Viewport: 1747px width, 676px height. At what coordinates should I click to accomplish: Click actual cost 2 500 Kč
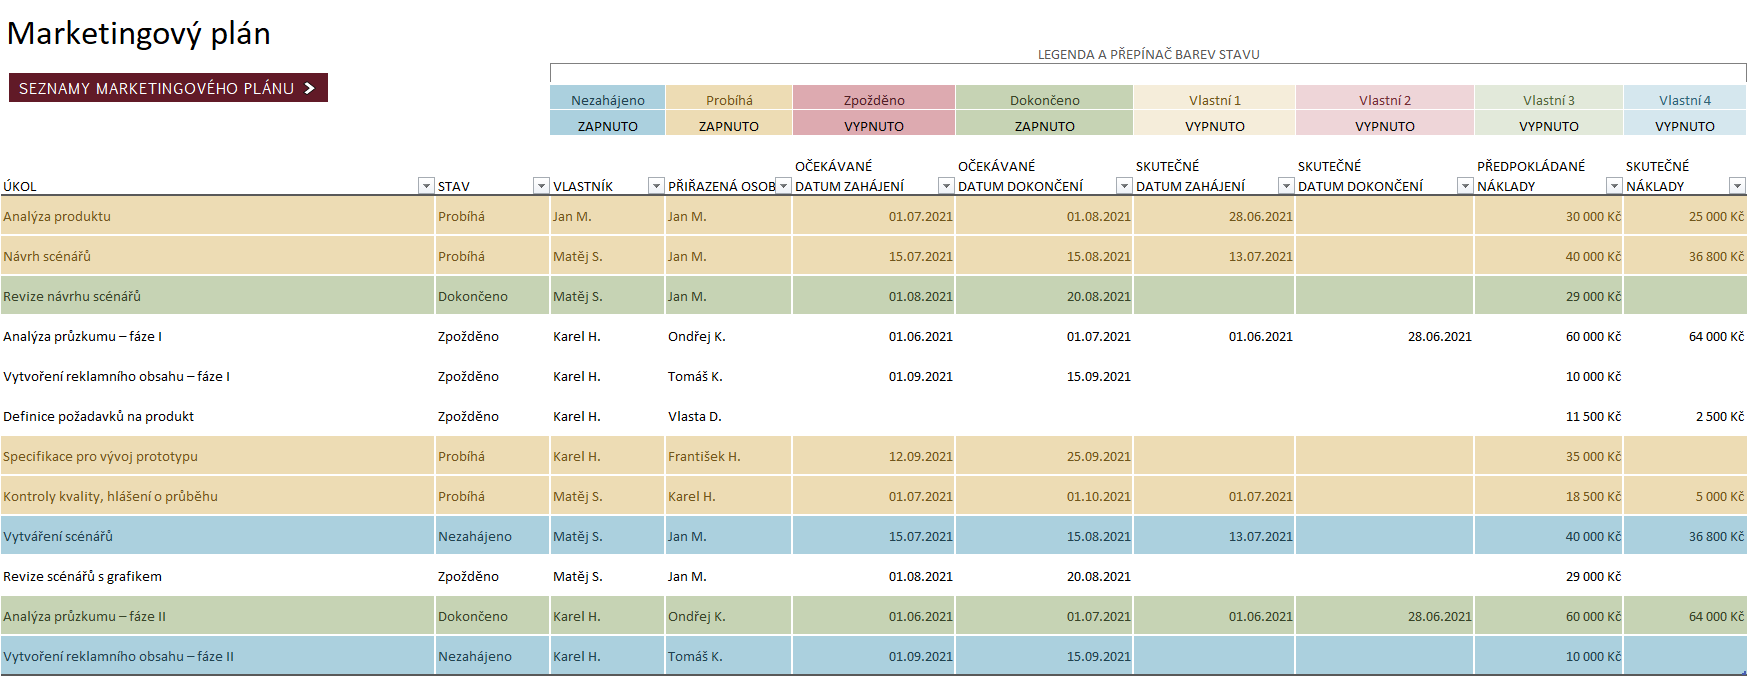[x=1685, y=416]
